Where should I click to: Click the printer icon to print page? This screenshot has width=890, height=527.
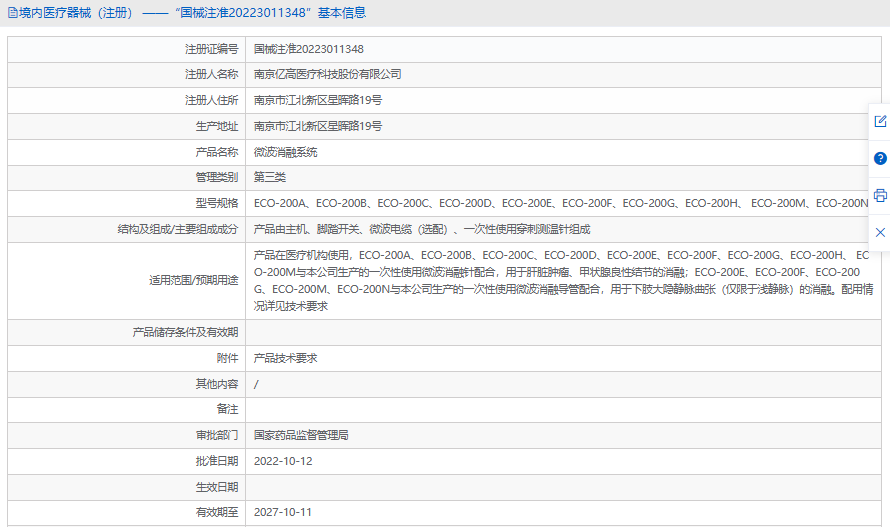coord(880,195)
